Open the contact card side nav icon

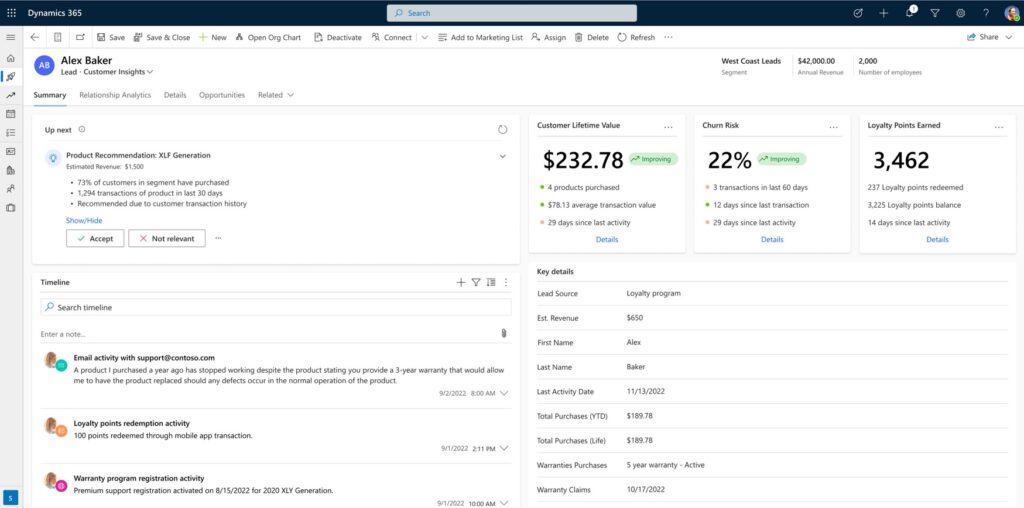pos(10,151)
